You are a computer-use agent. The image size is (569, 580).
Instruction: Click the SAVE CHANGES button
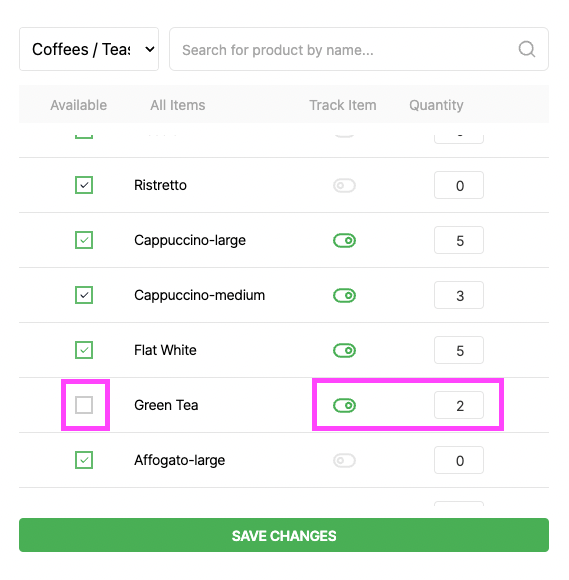(x=284, y=535)
